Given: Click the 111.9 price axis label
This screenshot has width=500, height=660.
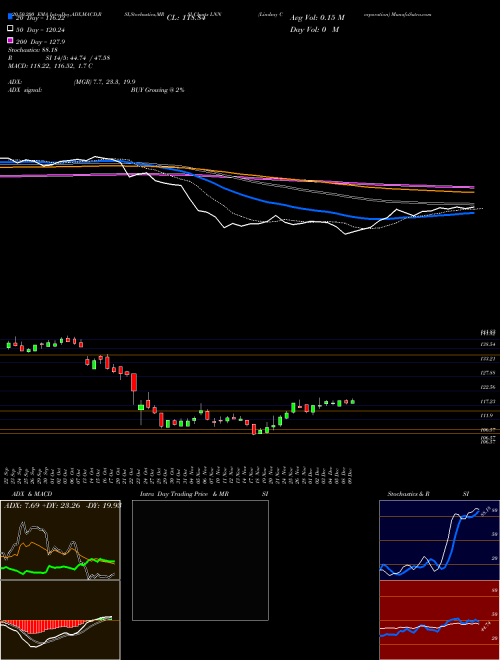Looking at the screenshot, I should click(x=487, y=415).
